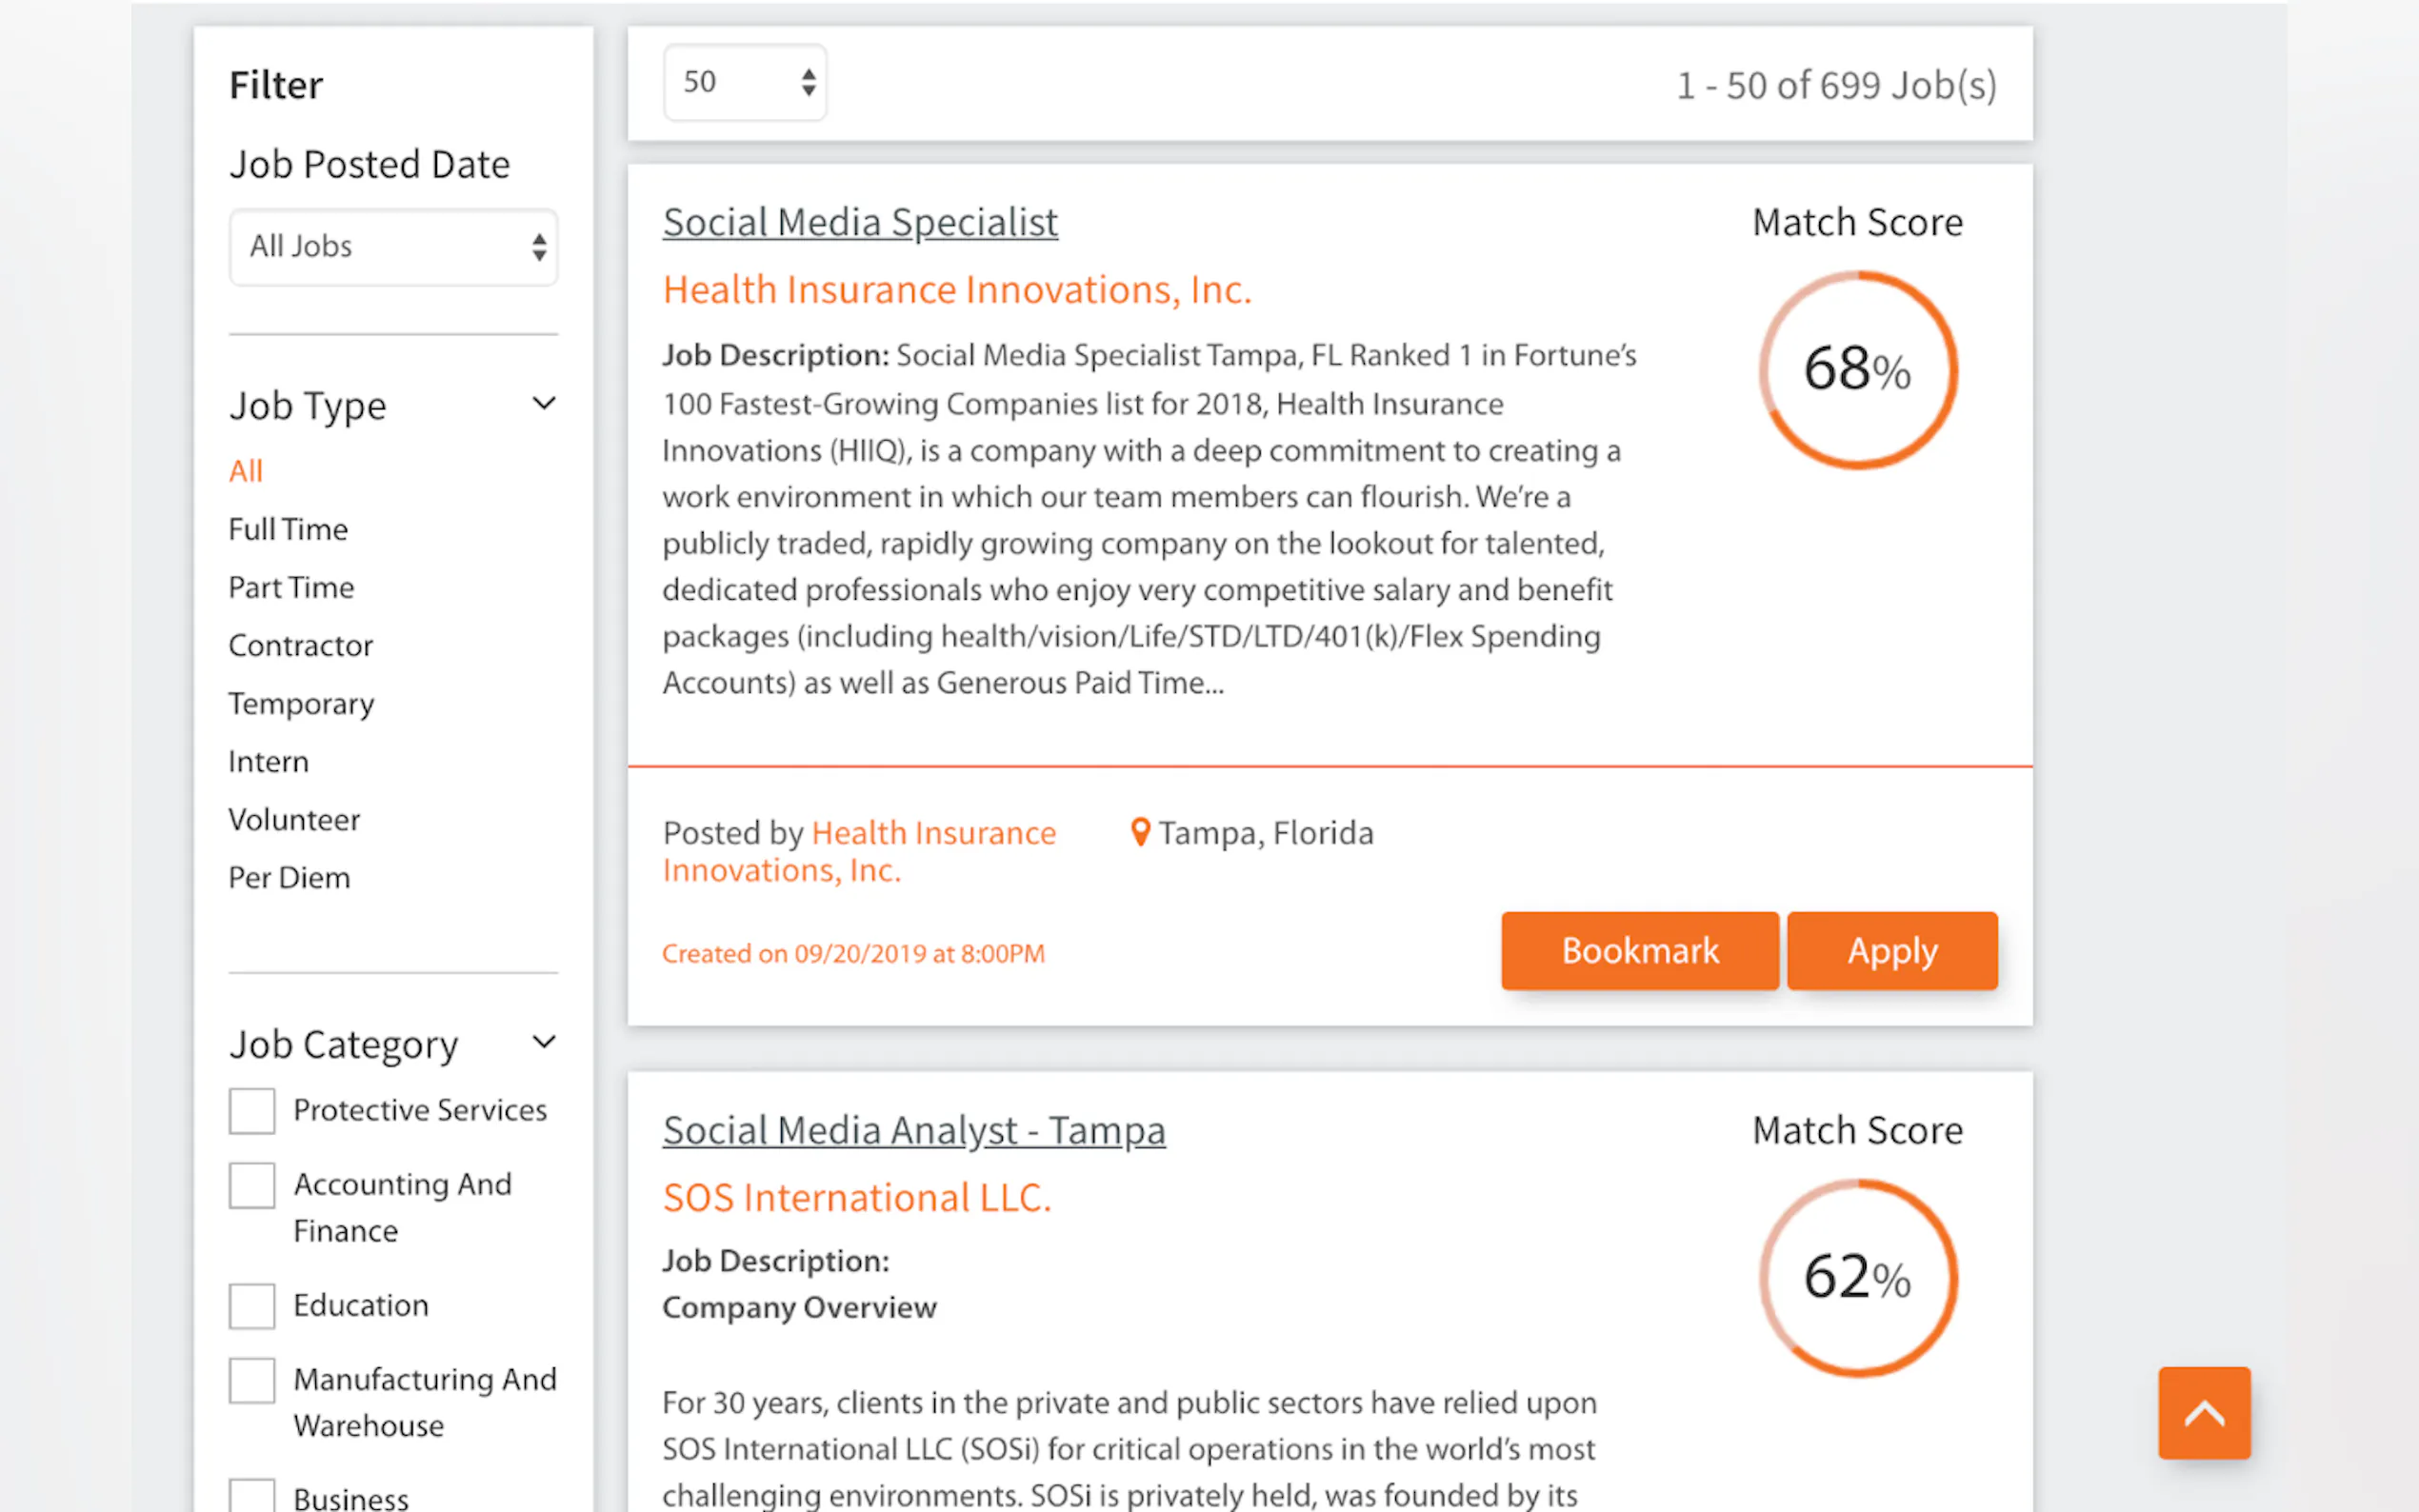Screen dimensions: 2419x1512
Task: Click the location pin beside Tampa, Florida
Action: pos(1139,832)
